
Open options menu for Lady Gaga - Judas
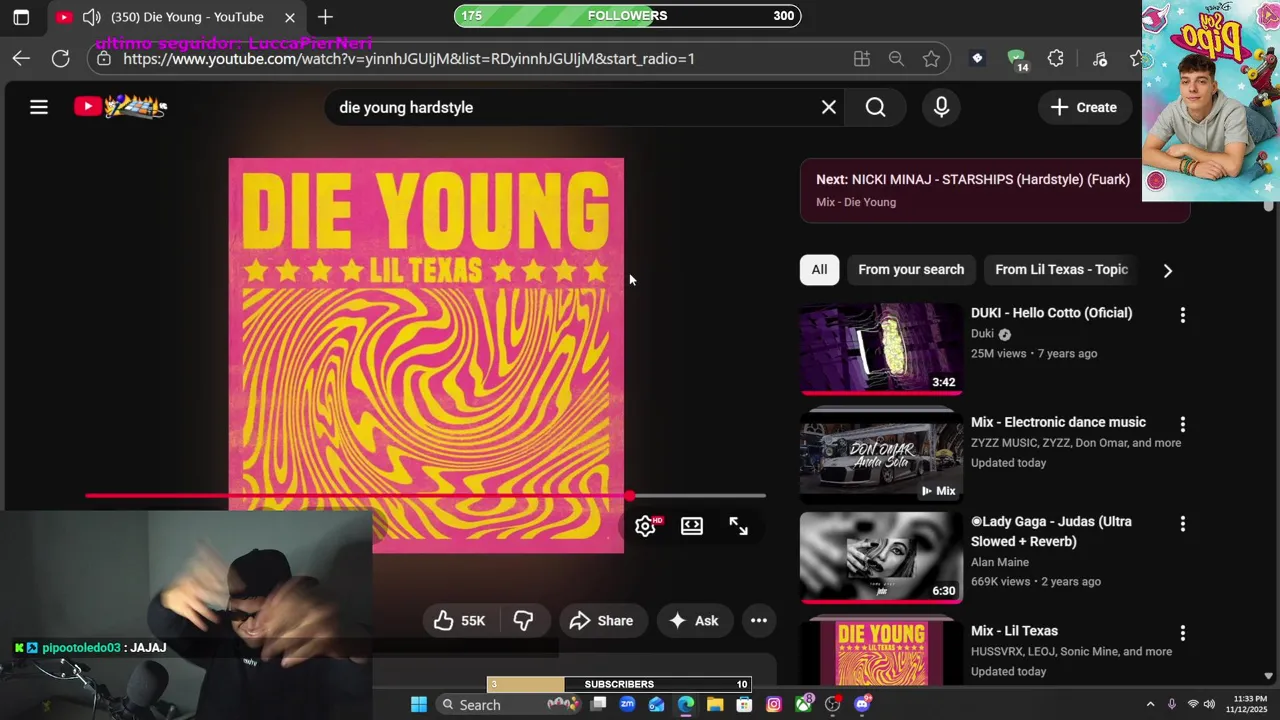(x=1183, y=524)
